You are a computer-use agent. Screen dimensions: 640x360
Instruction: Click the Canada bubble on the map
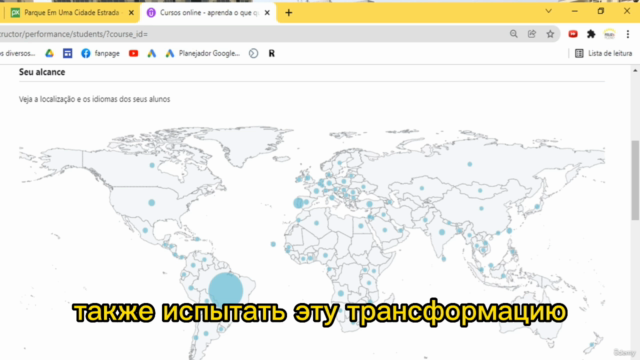[x=152, y=165]
